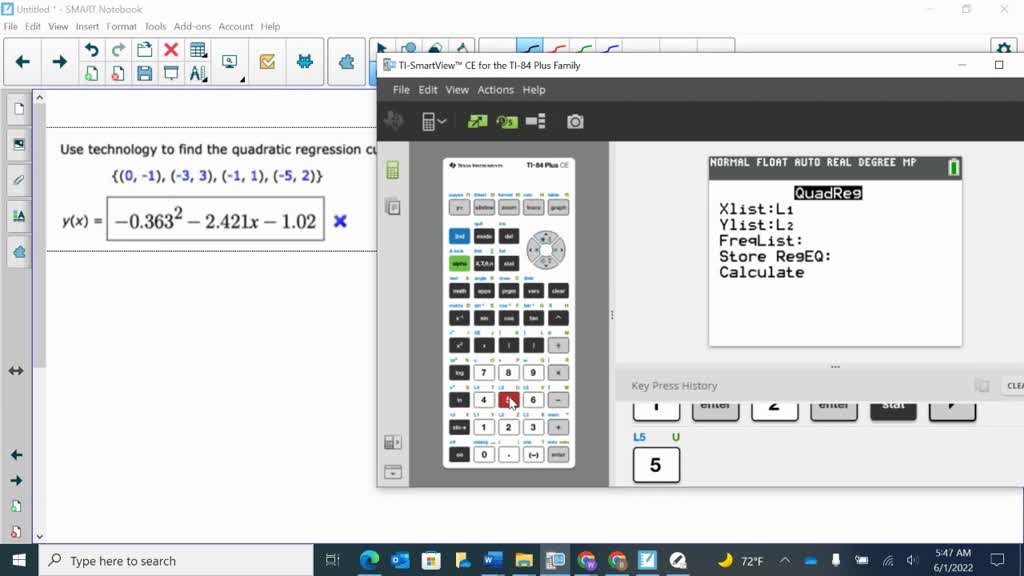This screenshot has width=1024, height=576.
Task: Click the Screen Shade icon
Action: click(171, 73)
